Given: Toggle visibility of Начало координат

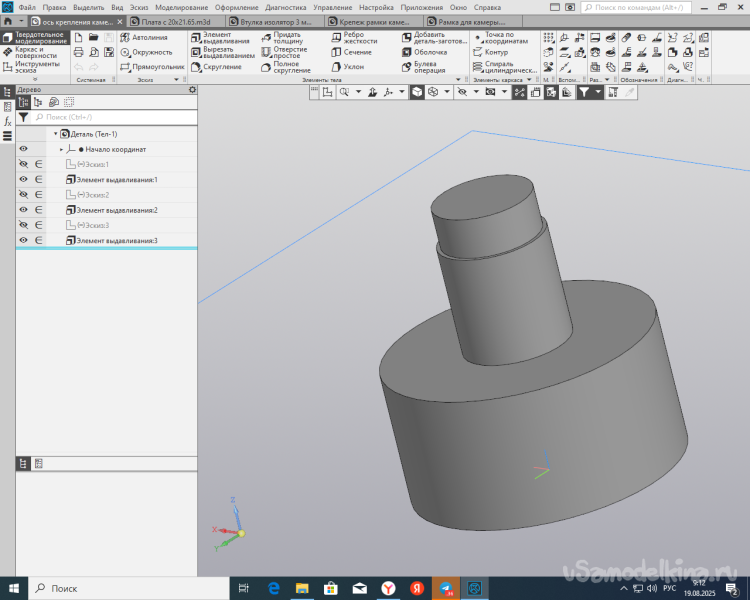Looking at the screenshot, I should [x=24, y=149].
